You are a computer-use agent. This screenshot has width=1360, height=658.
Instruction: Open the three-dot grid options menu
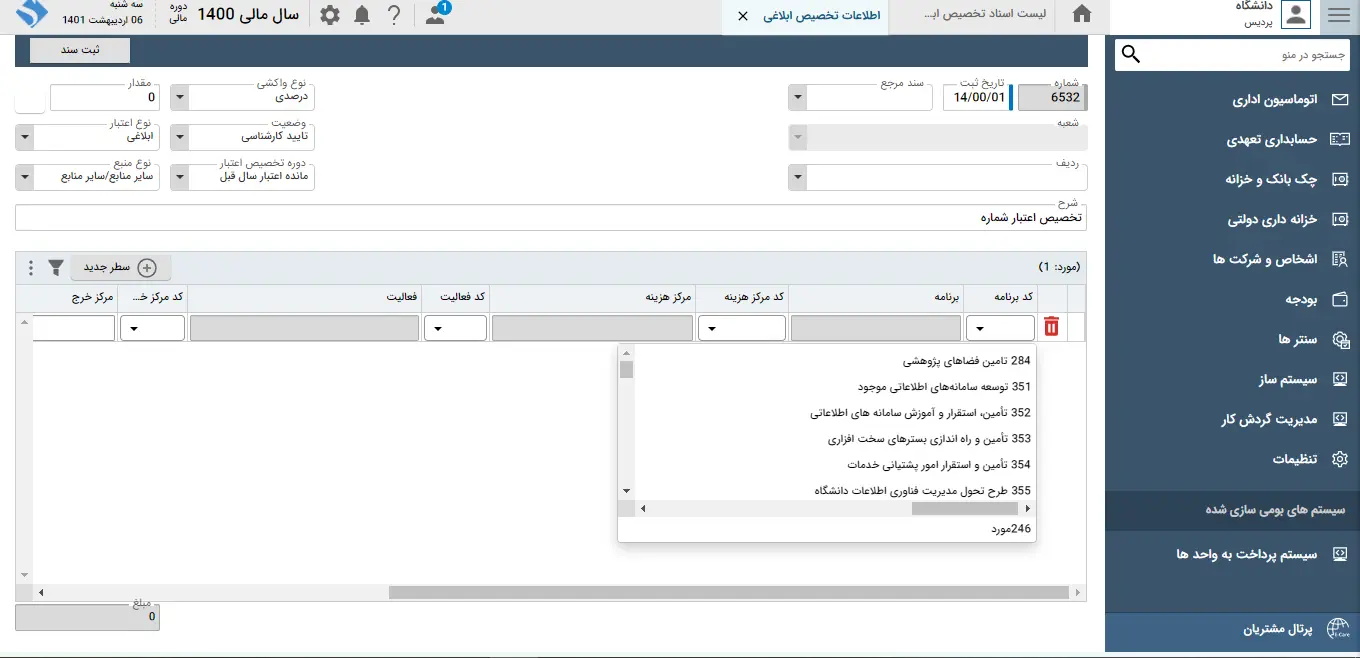[x=31, y=267]
